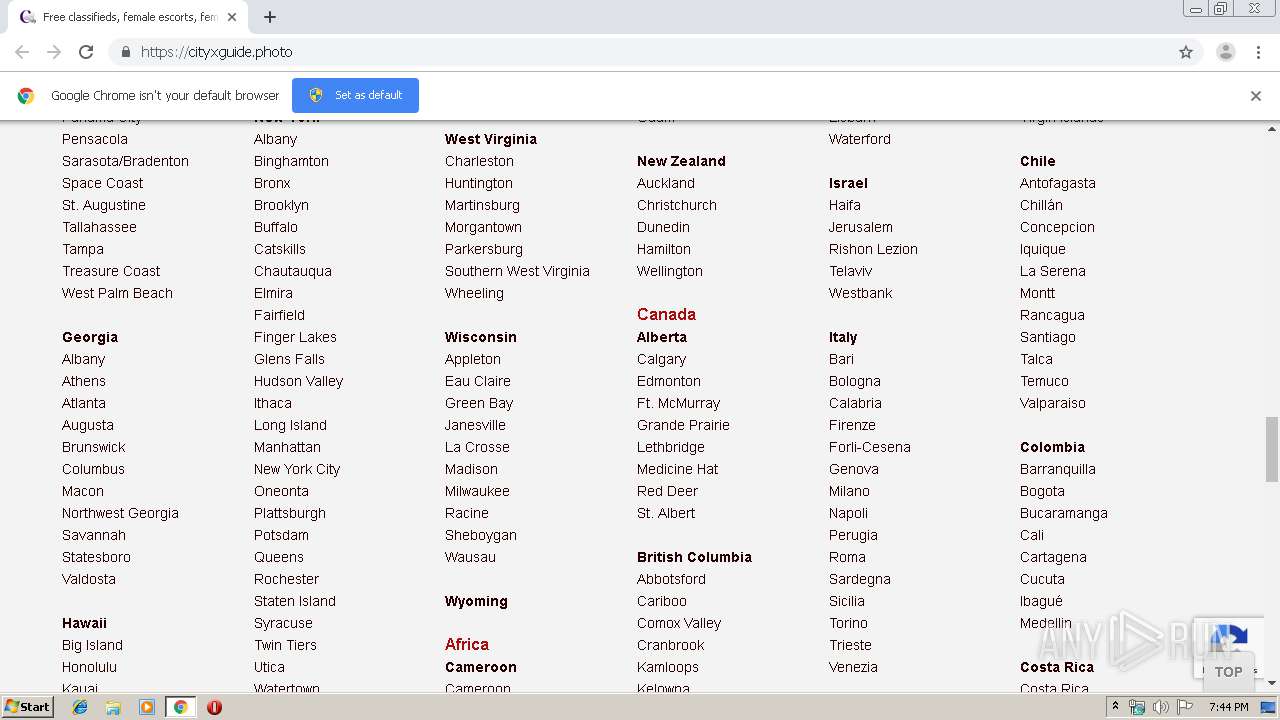1280x720 pixels.
Task: Go back with the browser back arrow
Action: [22, 52]
